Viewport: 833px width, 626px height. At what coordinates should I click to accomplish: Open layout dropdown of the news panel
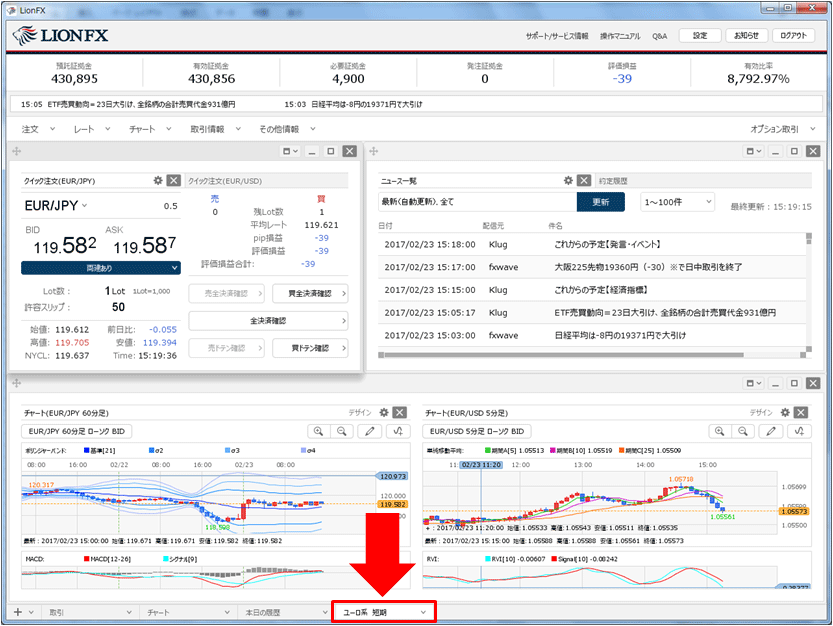click(754, 151)
